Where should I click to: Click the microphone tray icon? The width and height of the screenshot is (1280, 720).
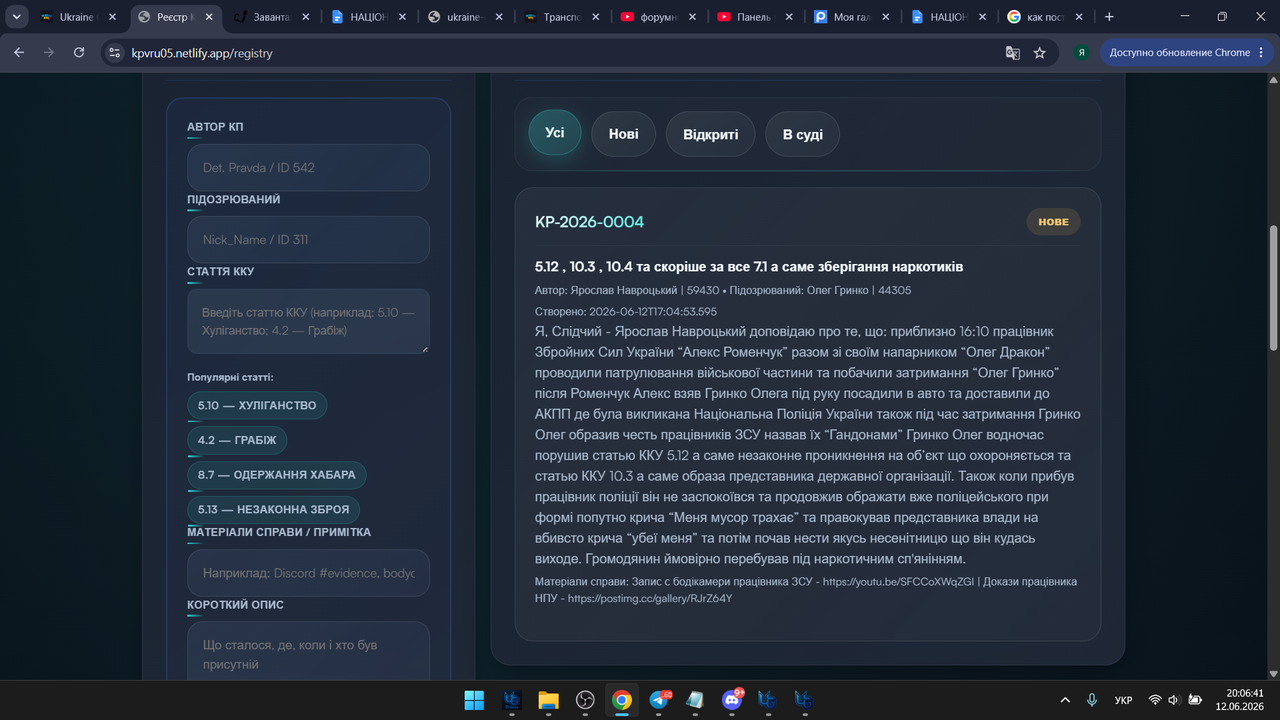pos(1092,700)
